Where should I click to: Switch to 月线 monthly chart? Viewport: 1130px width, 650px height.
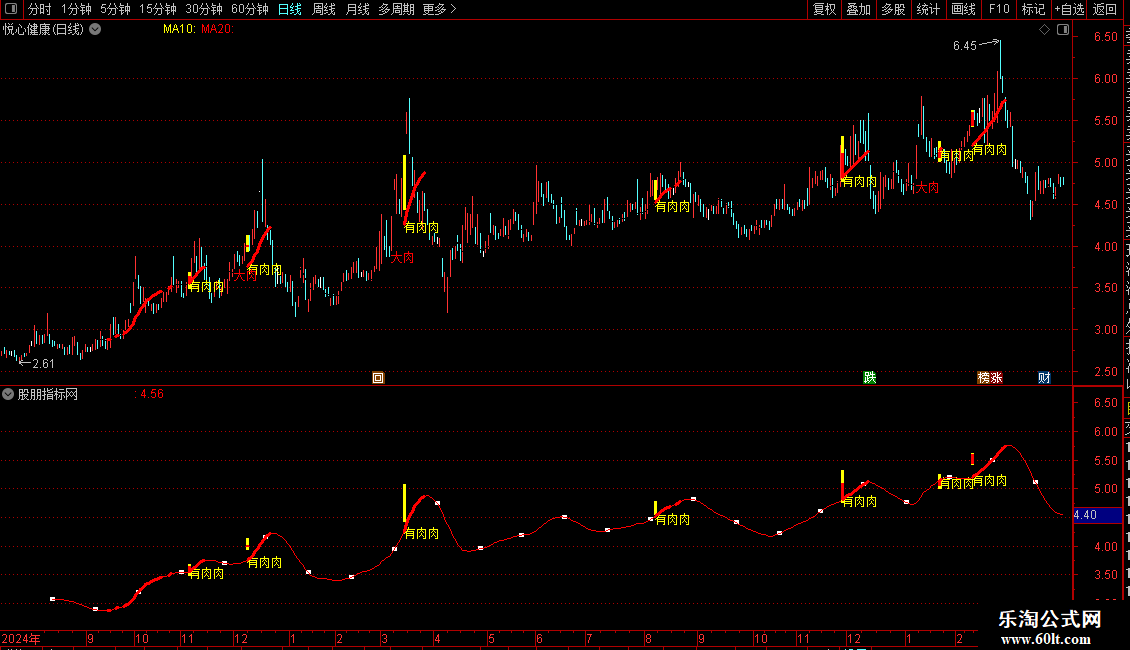click(357, 9)
